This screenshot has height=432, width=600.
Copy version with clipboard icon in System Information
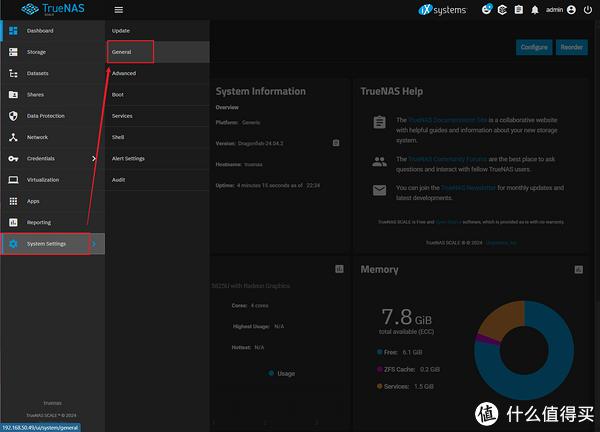pyautogui.click(x=336, y=143)
